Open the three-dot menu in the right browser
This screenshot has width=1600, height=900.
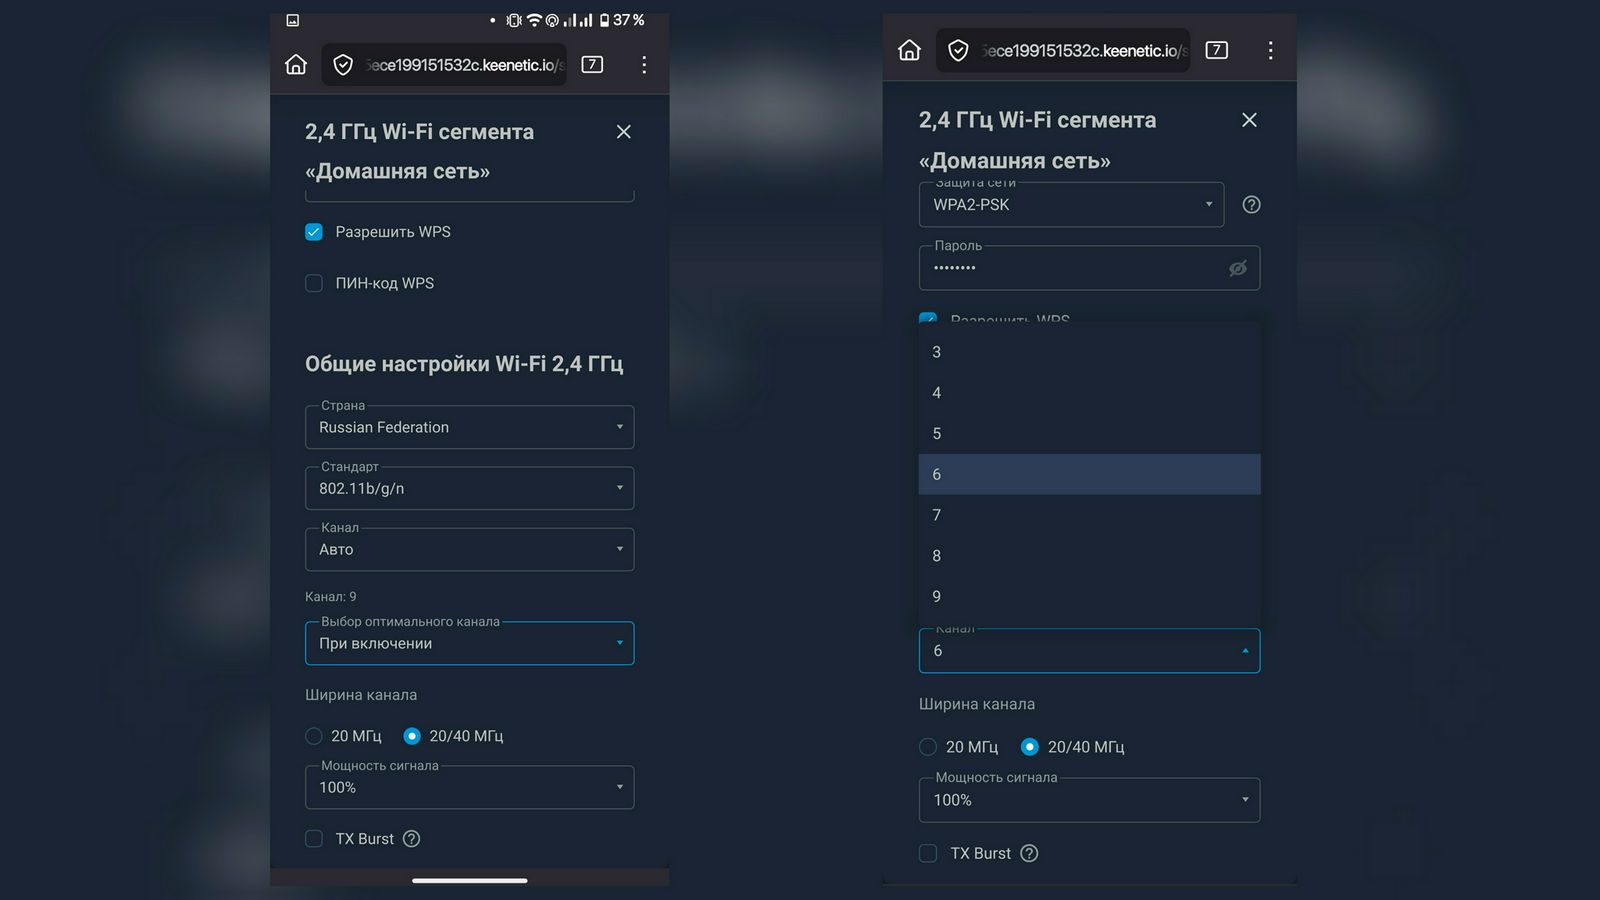1270,51
